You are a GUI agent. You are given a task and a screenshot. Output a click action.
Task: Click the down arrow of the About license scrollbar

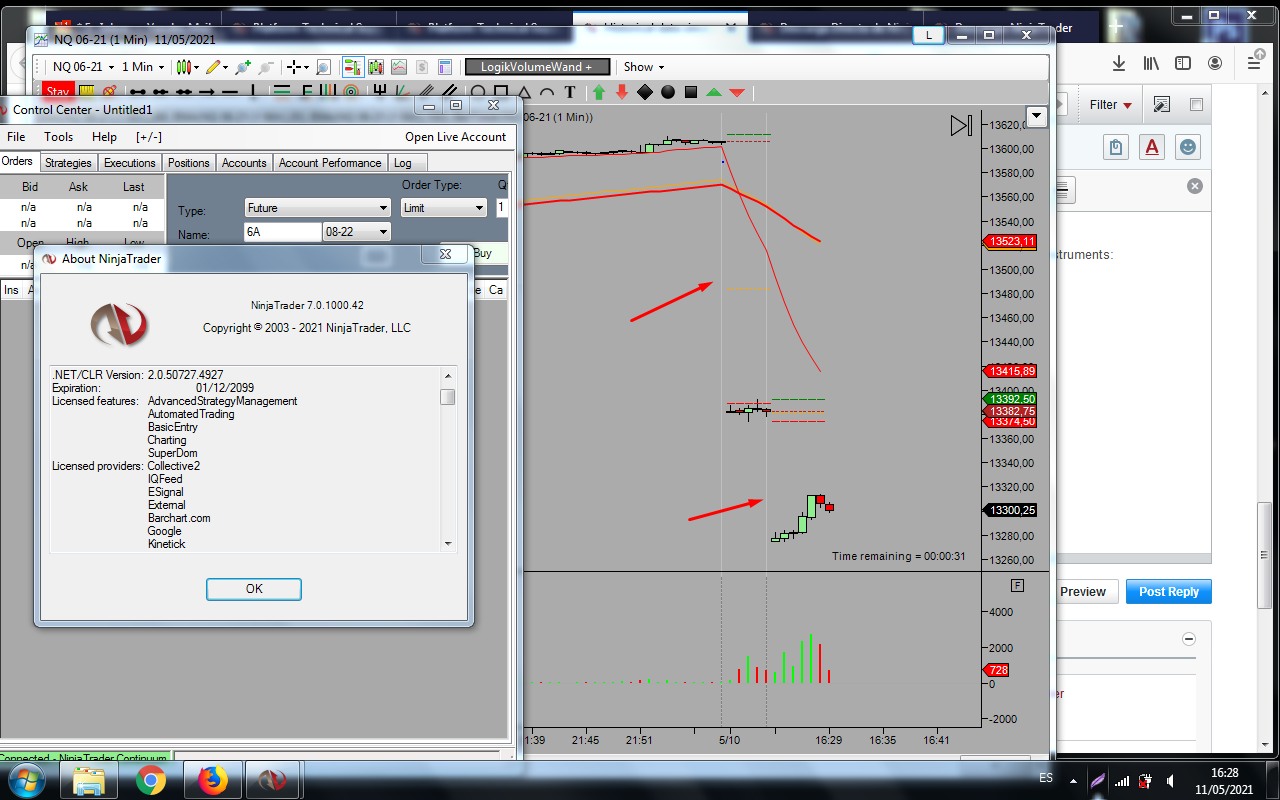pyautogui.click(x=448, y=544)
